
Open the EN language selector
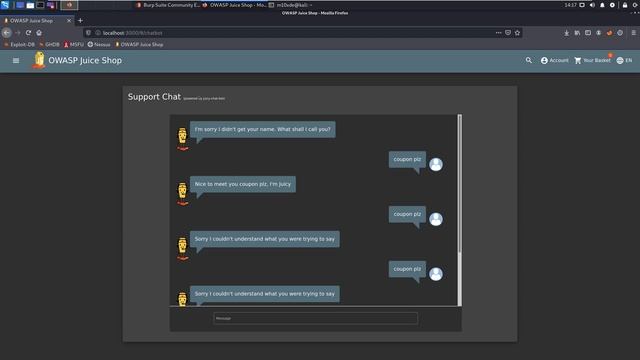624,60
